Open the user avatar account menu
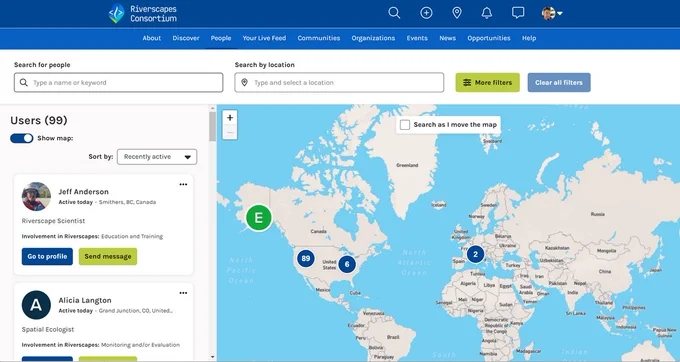 (552, 13)
